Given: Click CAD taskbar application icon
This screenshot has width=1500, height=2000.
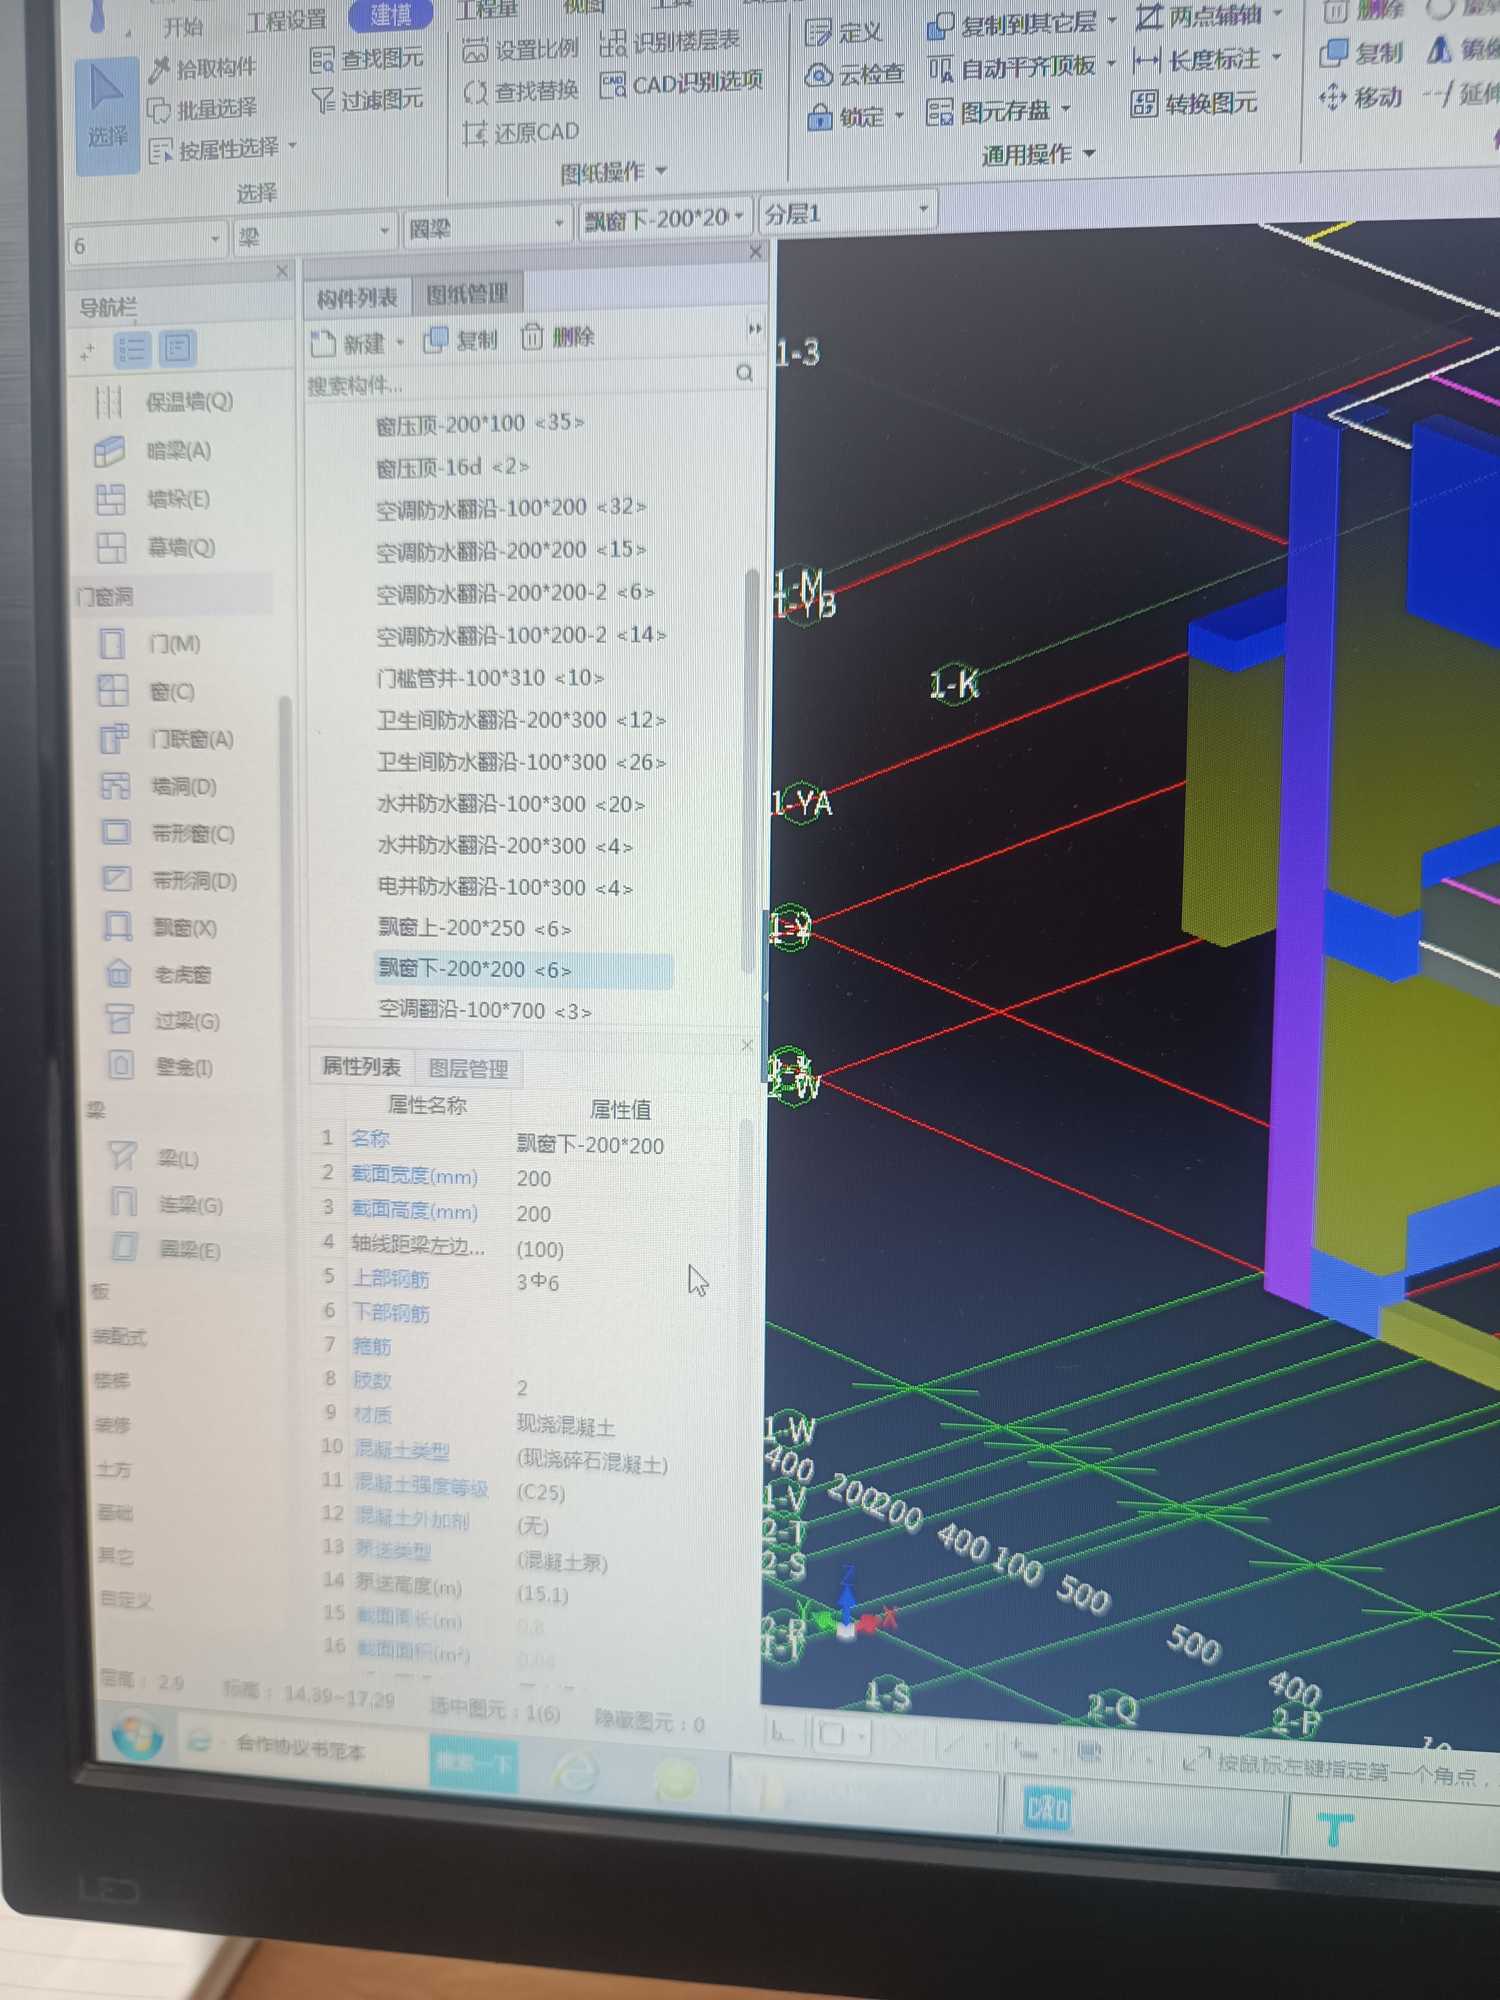Looking at the screenshot, I should (1047, 1810).
